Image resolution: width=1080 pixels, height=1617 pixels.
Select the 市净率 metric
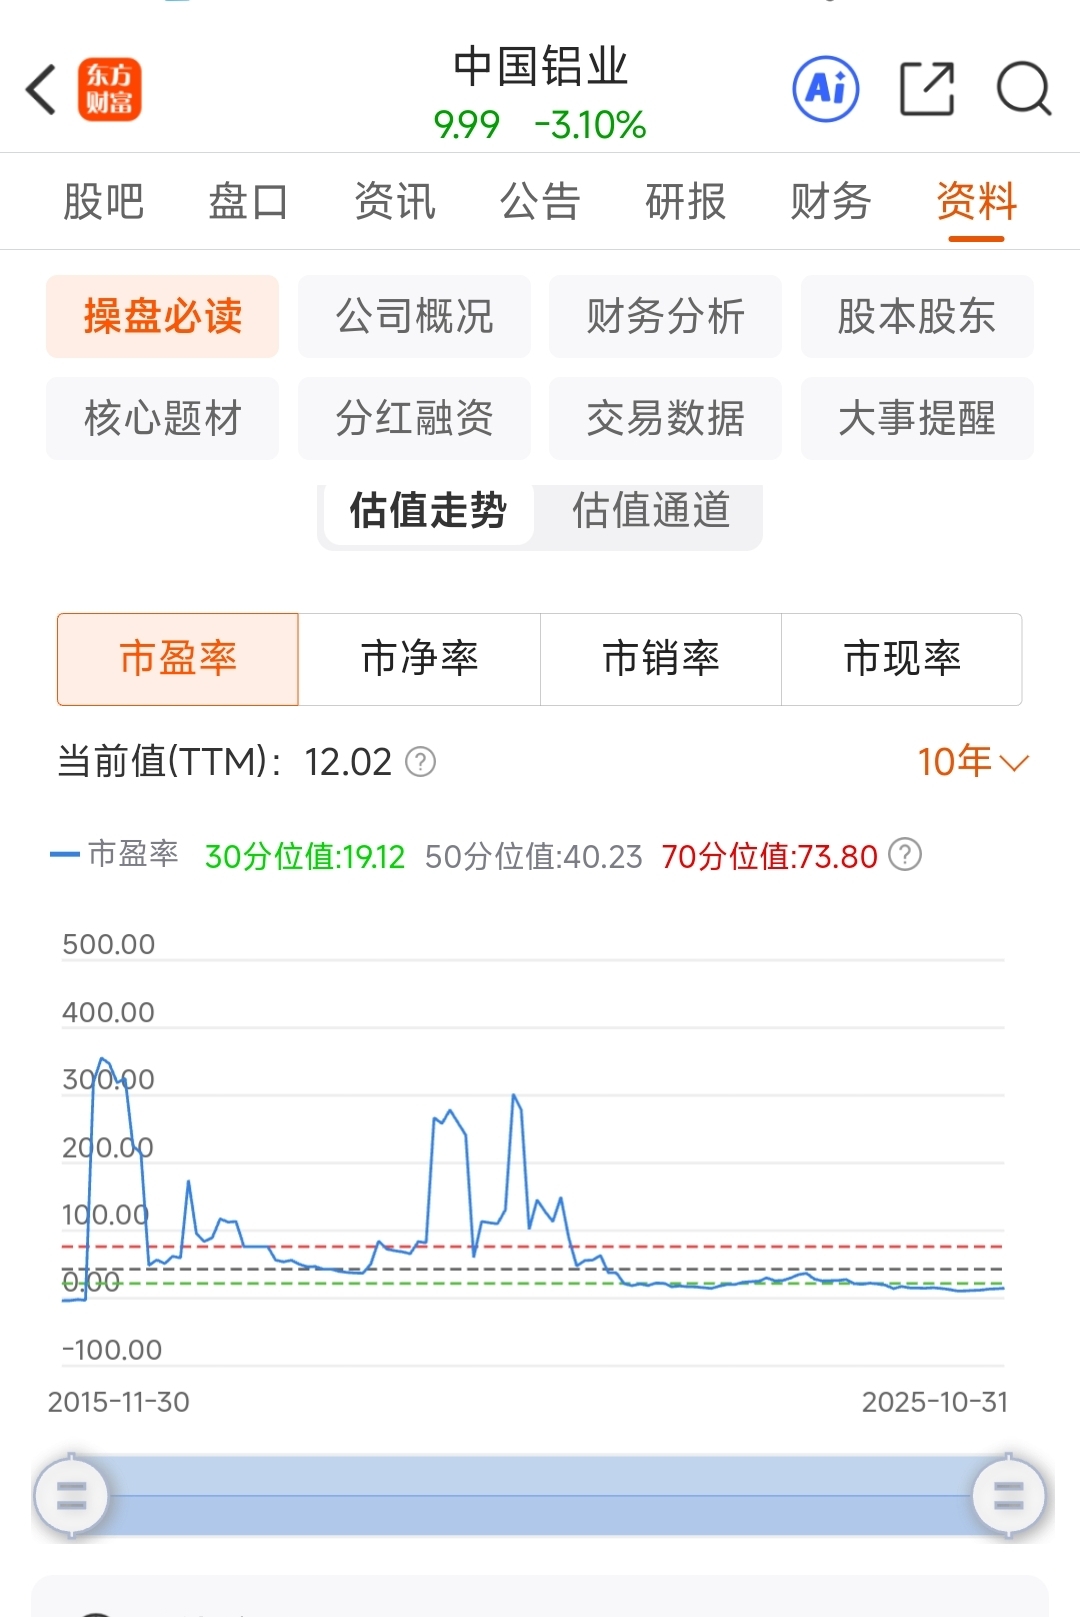(x=420, y=659)
